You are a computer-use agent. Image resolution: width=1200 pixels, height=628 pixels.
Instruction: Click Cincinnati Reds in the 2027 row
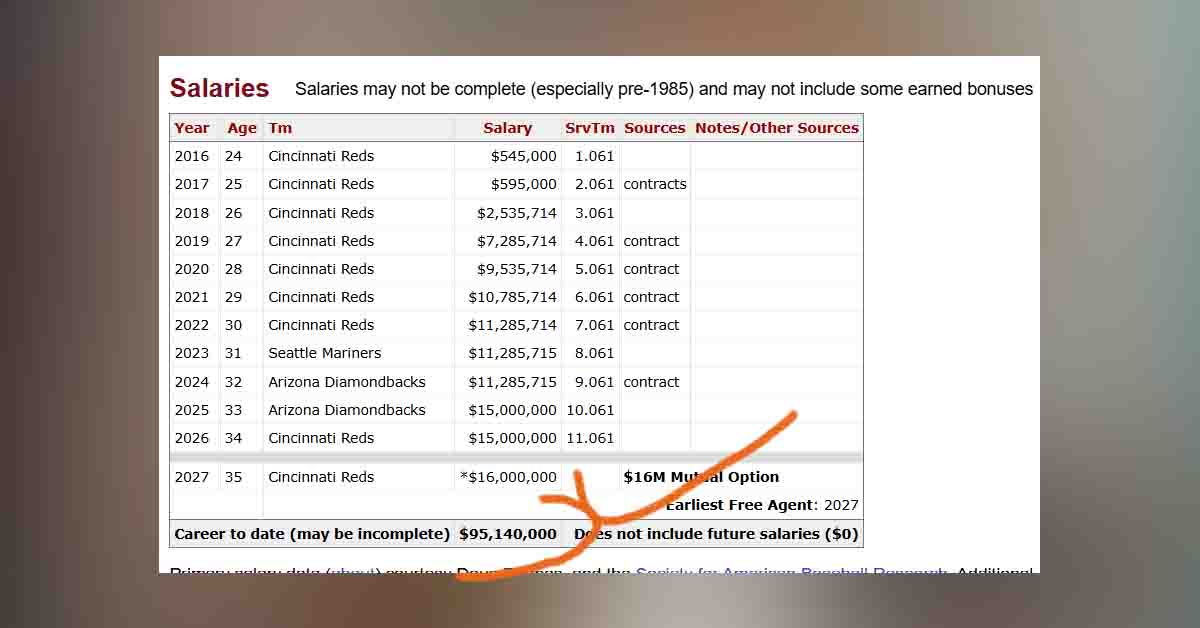coord(320,477)
